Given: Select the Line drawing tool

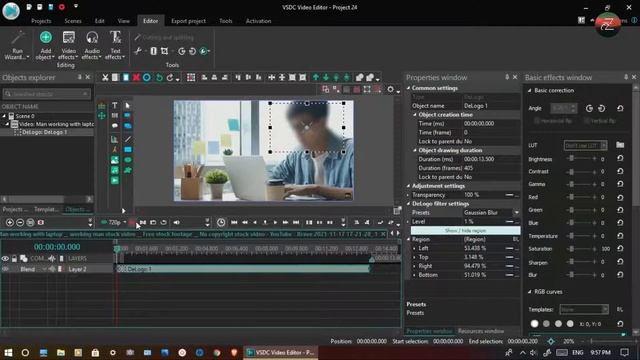Looking at the screenshot, I should coord(128,139).
